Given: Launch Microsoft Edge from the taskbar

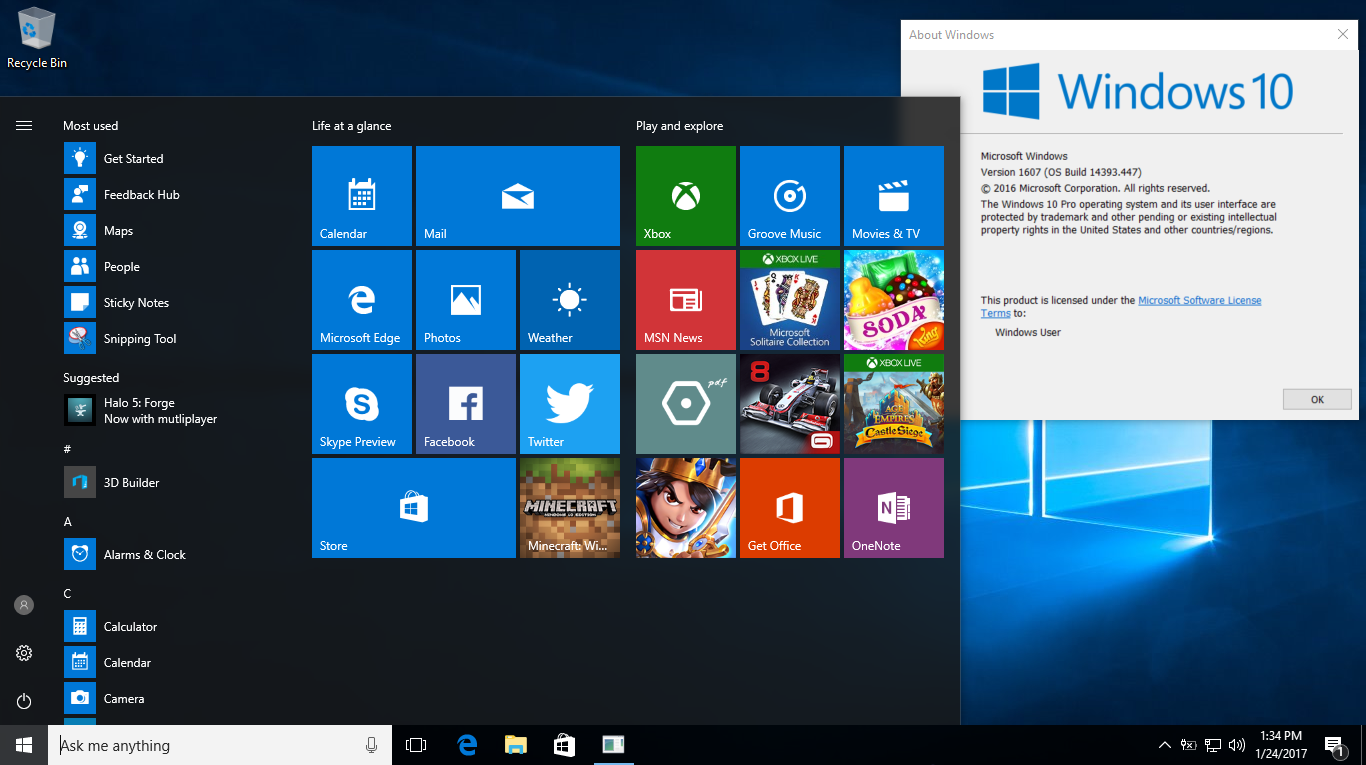Looking at the screenshot, I should click(466, 745).
